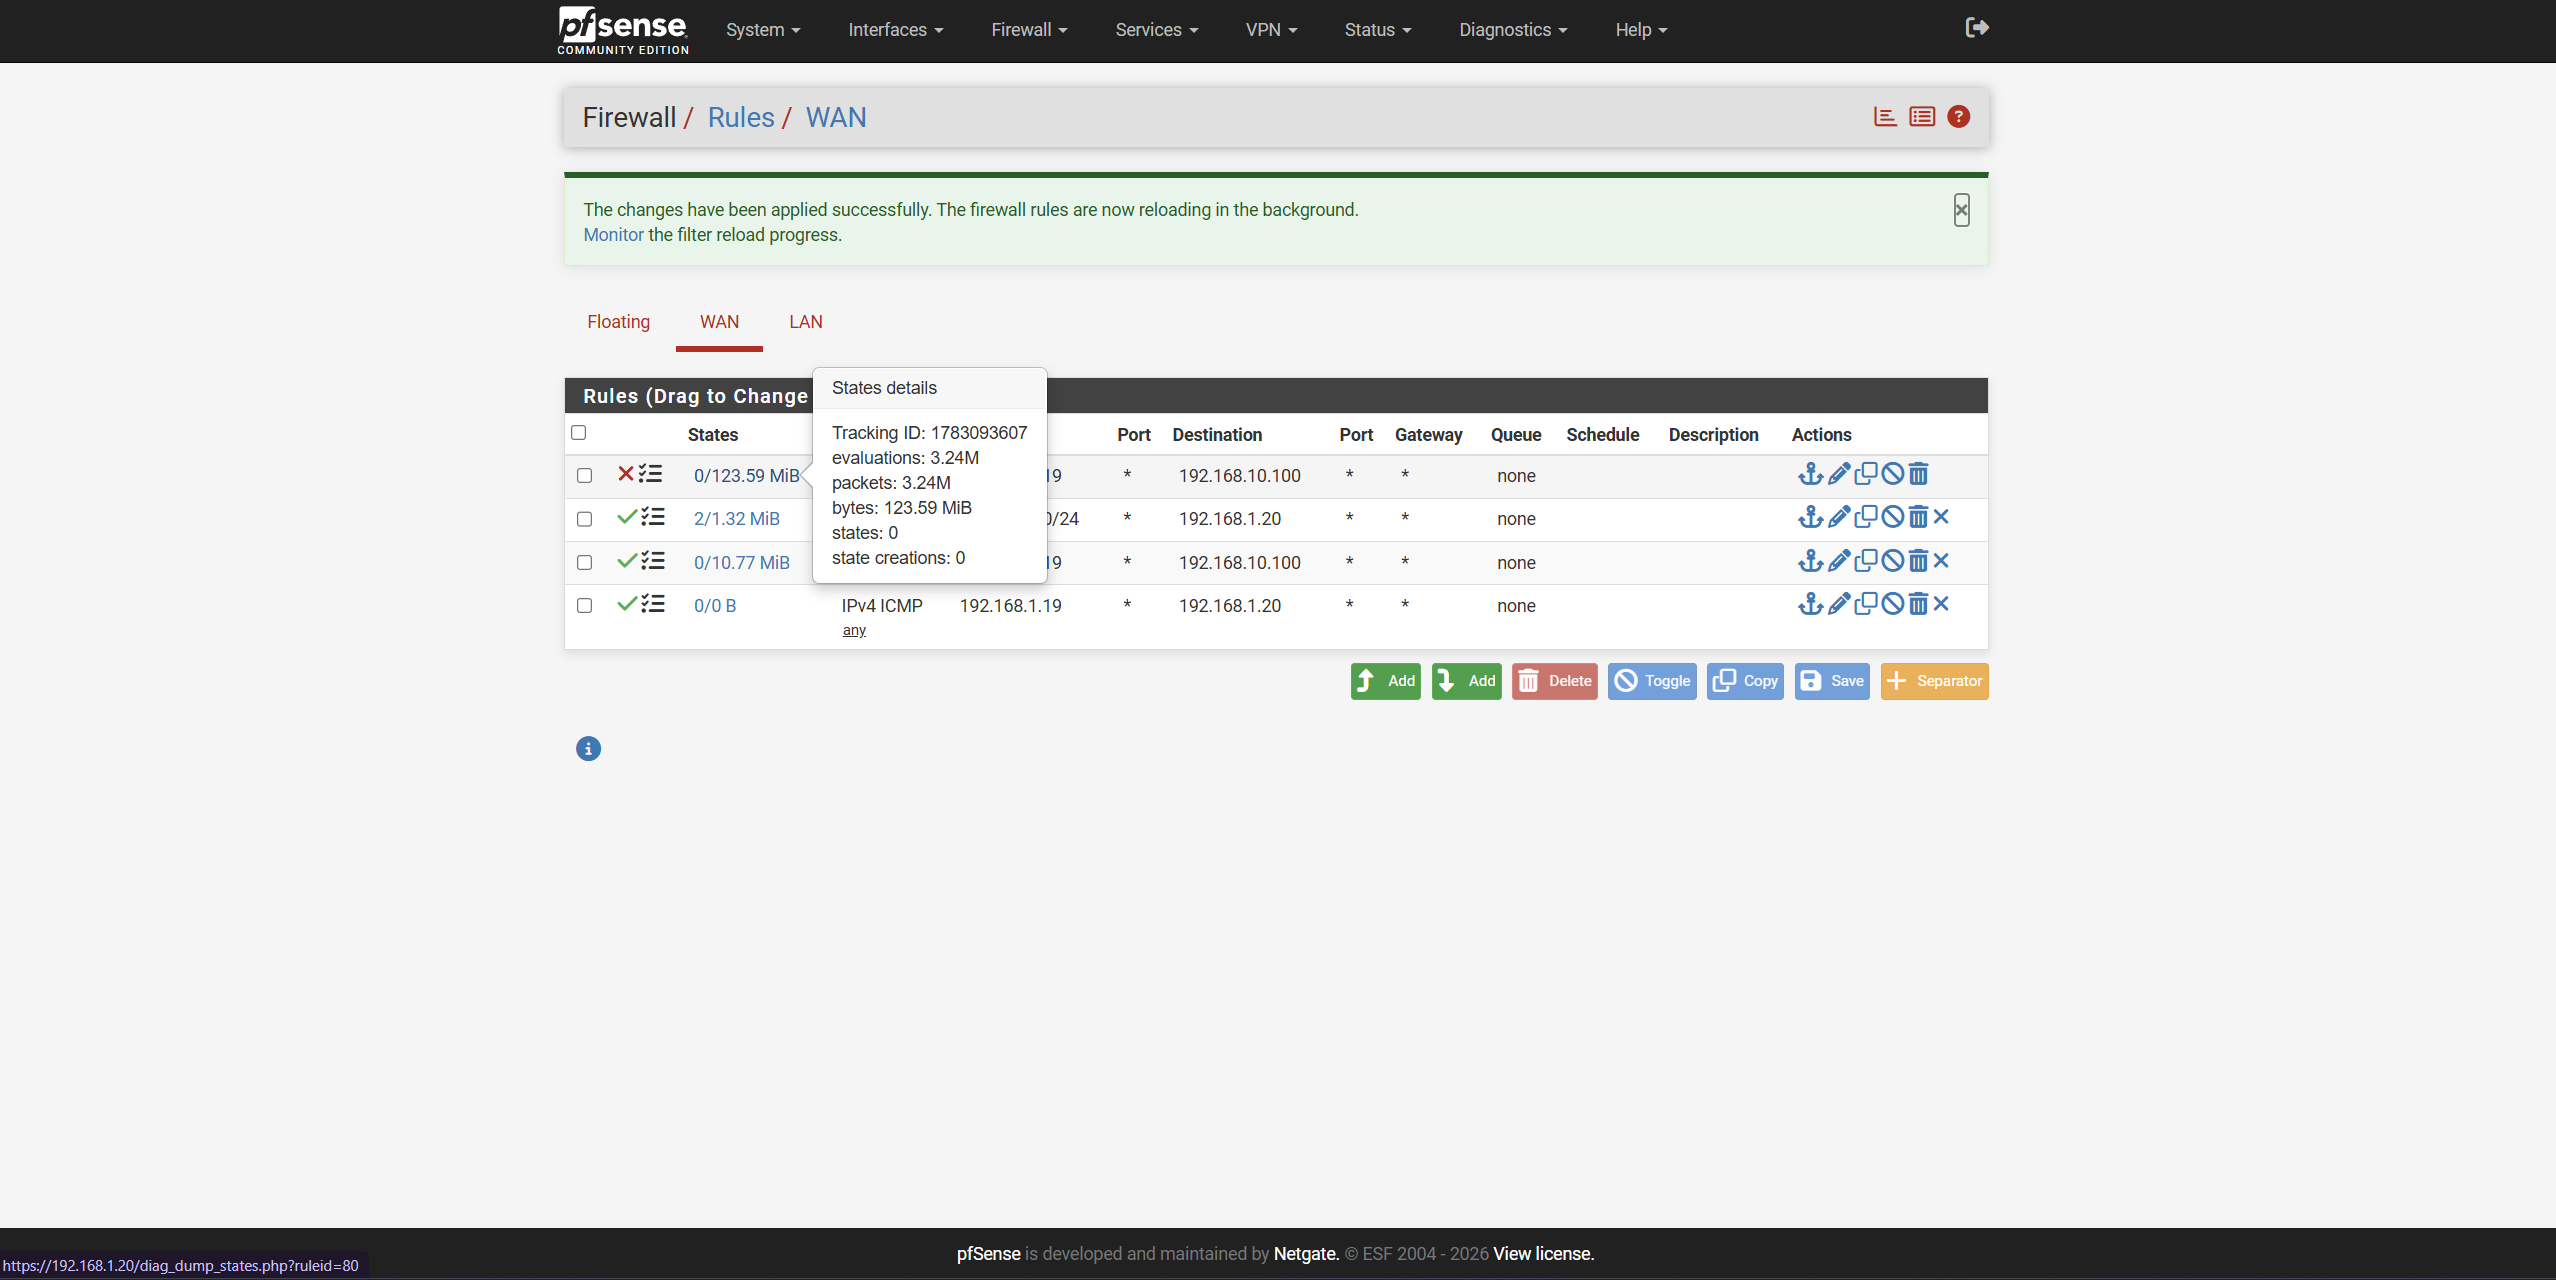Dismiss the green success alert

pos(1961,210)
